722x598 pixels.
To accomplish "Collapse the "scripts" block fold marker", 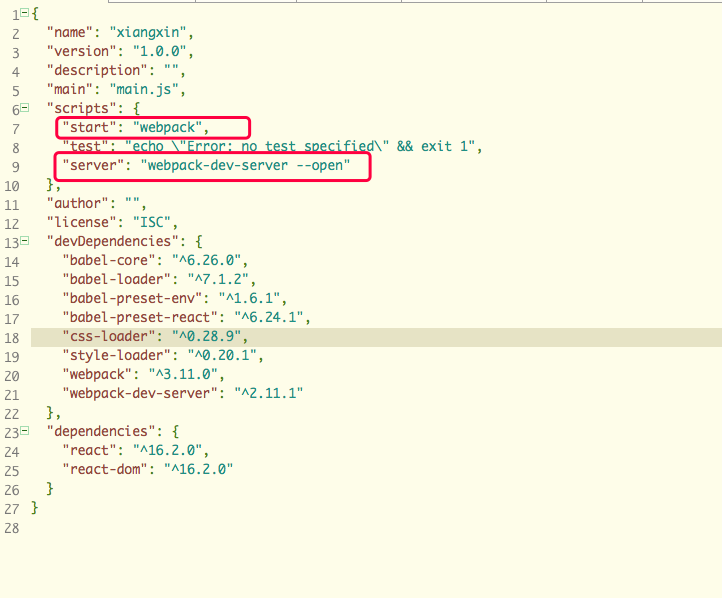I will [x=24, y=108].
